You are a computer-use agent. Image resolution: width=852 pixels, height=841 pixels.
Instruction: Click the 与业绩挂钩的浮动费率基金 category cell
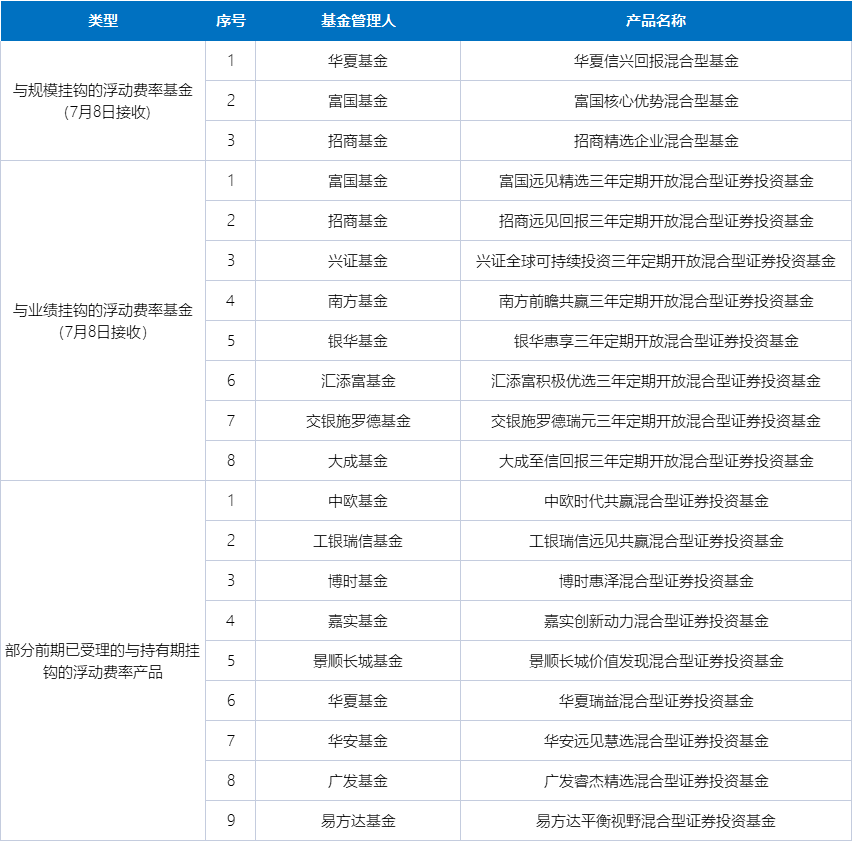point(103,321)
